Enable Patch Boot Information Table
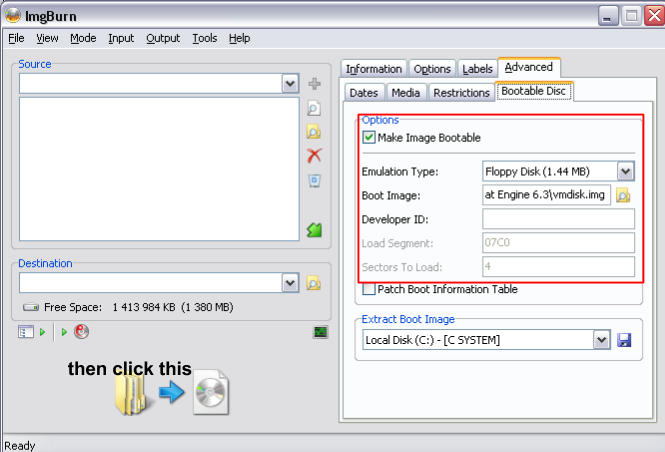 click(369, 289)
